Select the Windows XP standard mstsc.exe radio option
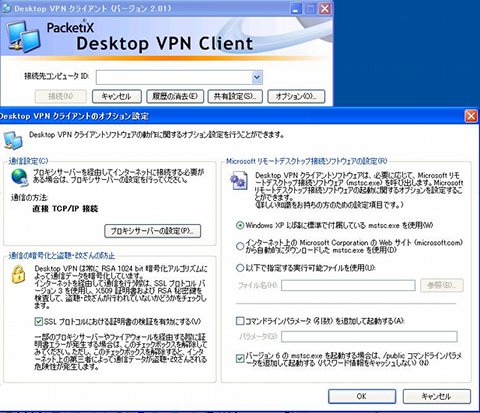This screenshot has width=480, height=413. [x=240, y=225]
